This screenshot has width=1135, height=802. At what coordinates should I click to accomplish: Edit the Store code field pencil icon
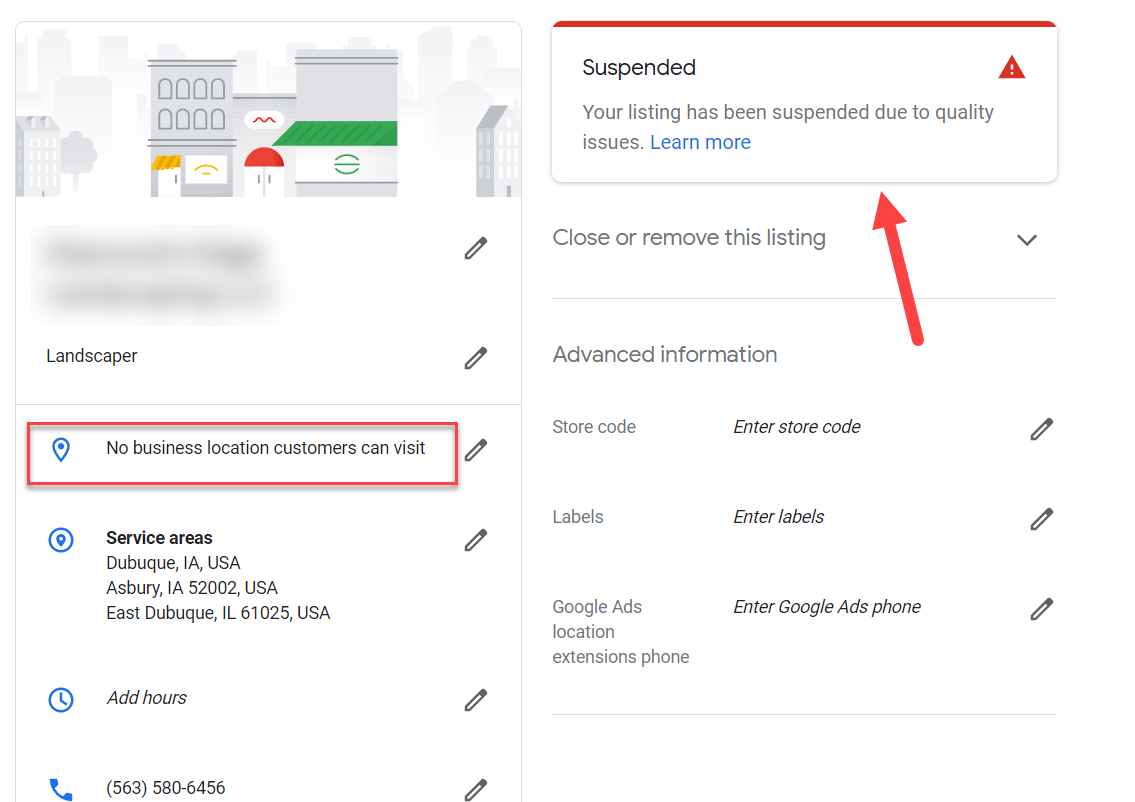pyautogui.click(x=1041, y=428)
